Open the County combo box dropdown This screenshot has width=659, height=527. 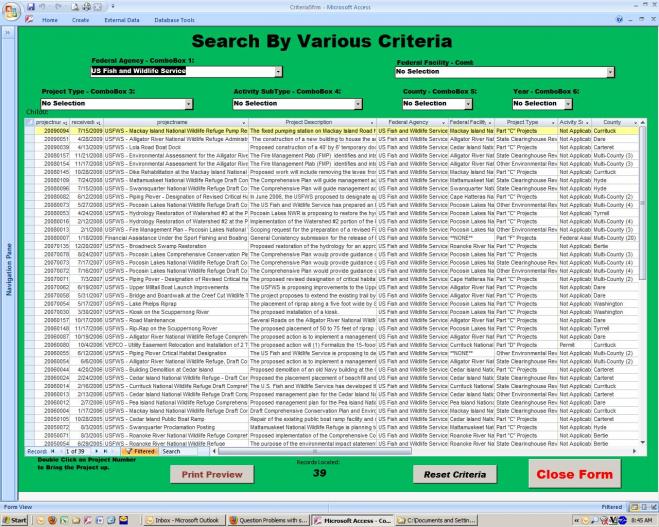coord(468,104)
